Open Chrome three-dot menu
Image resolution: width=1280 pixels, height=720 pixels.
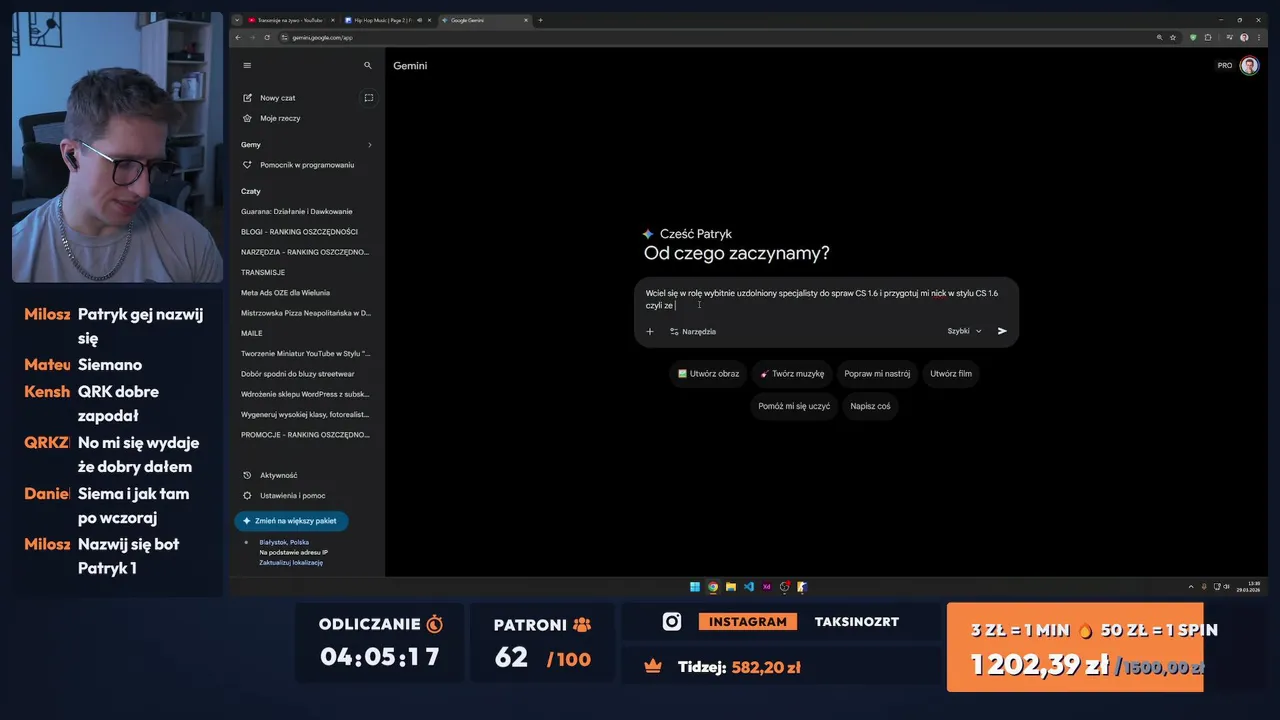pos(1259,37)
